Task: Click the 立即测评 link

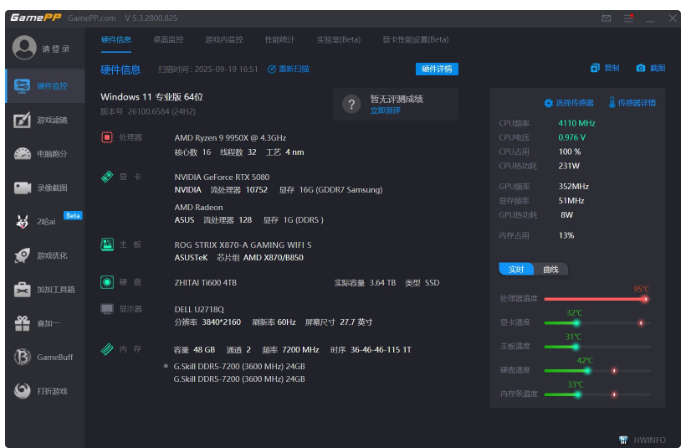Action: pos(385,111)
